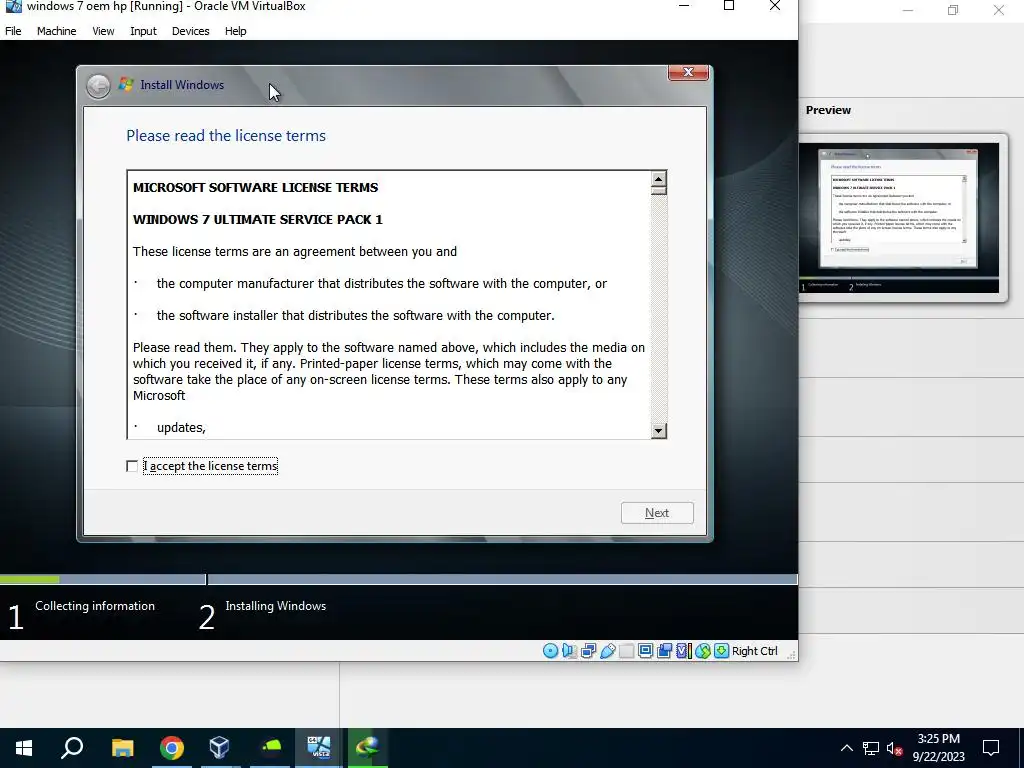Open notification center icon
The width and height of the screenshot is (1024, 768).
[x=991, y=748]
